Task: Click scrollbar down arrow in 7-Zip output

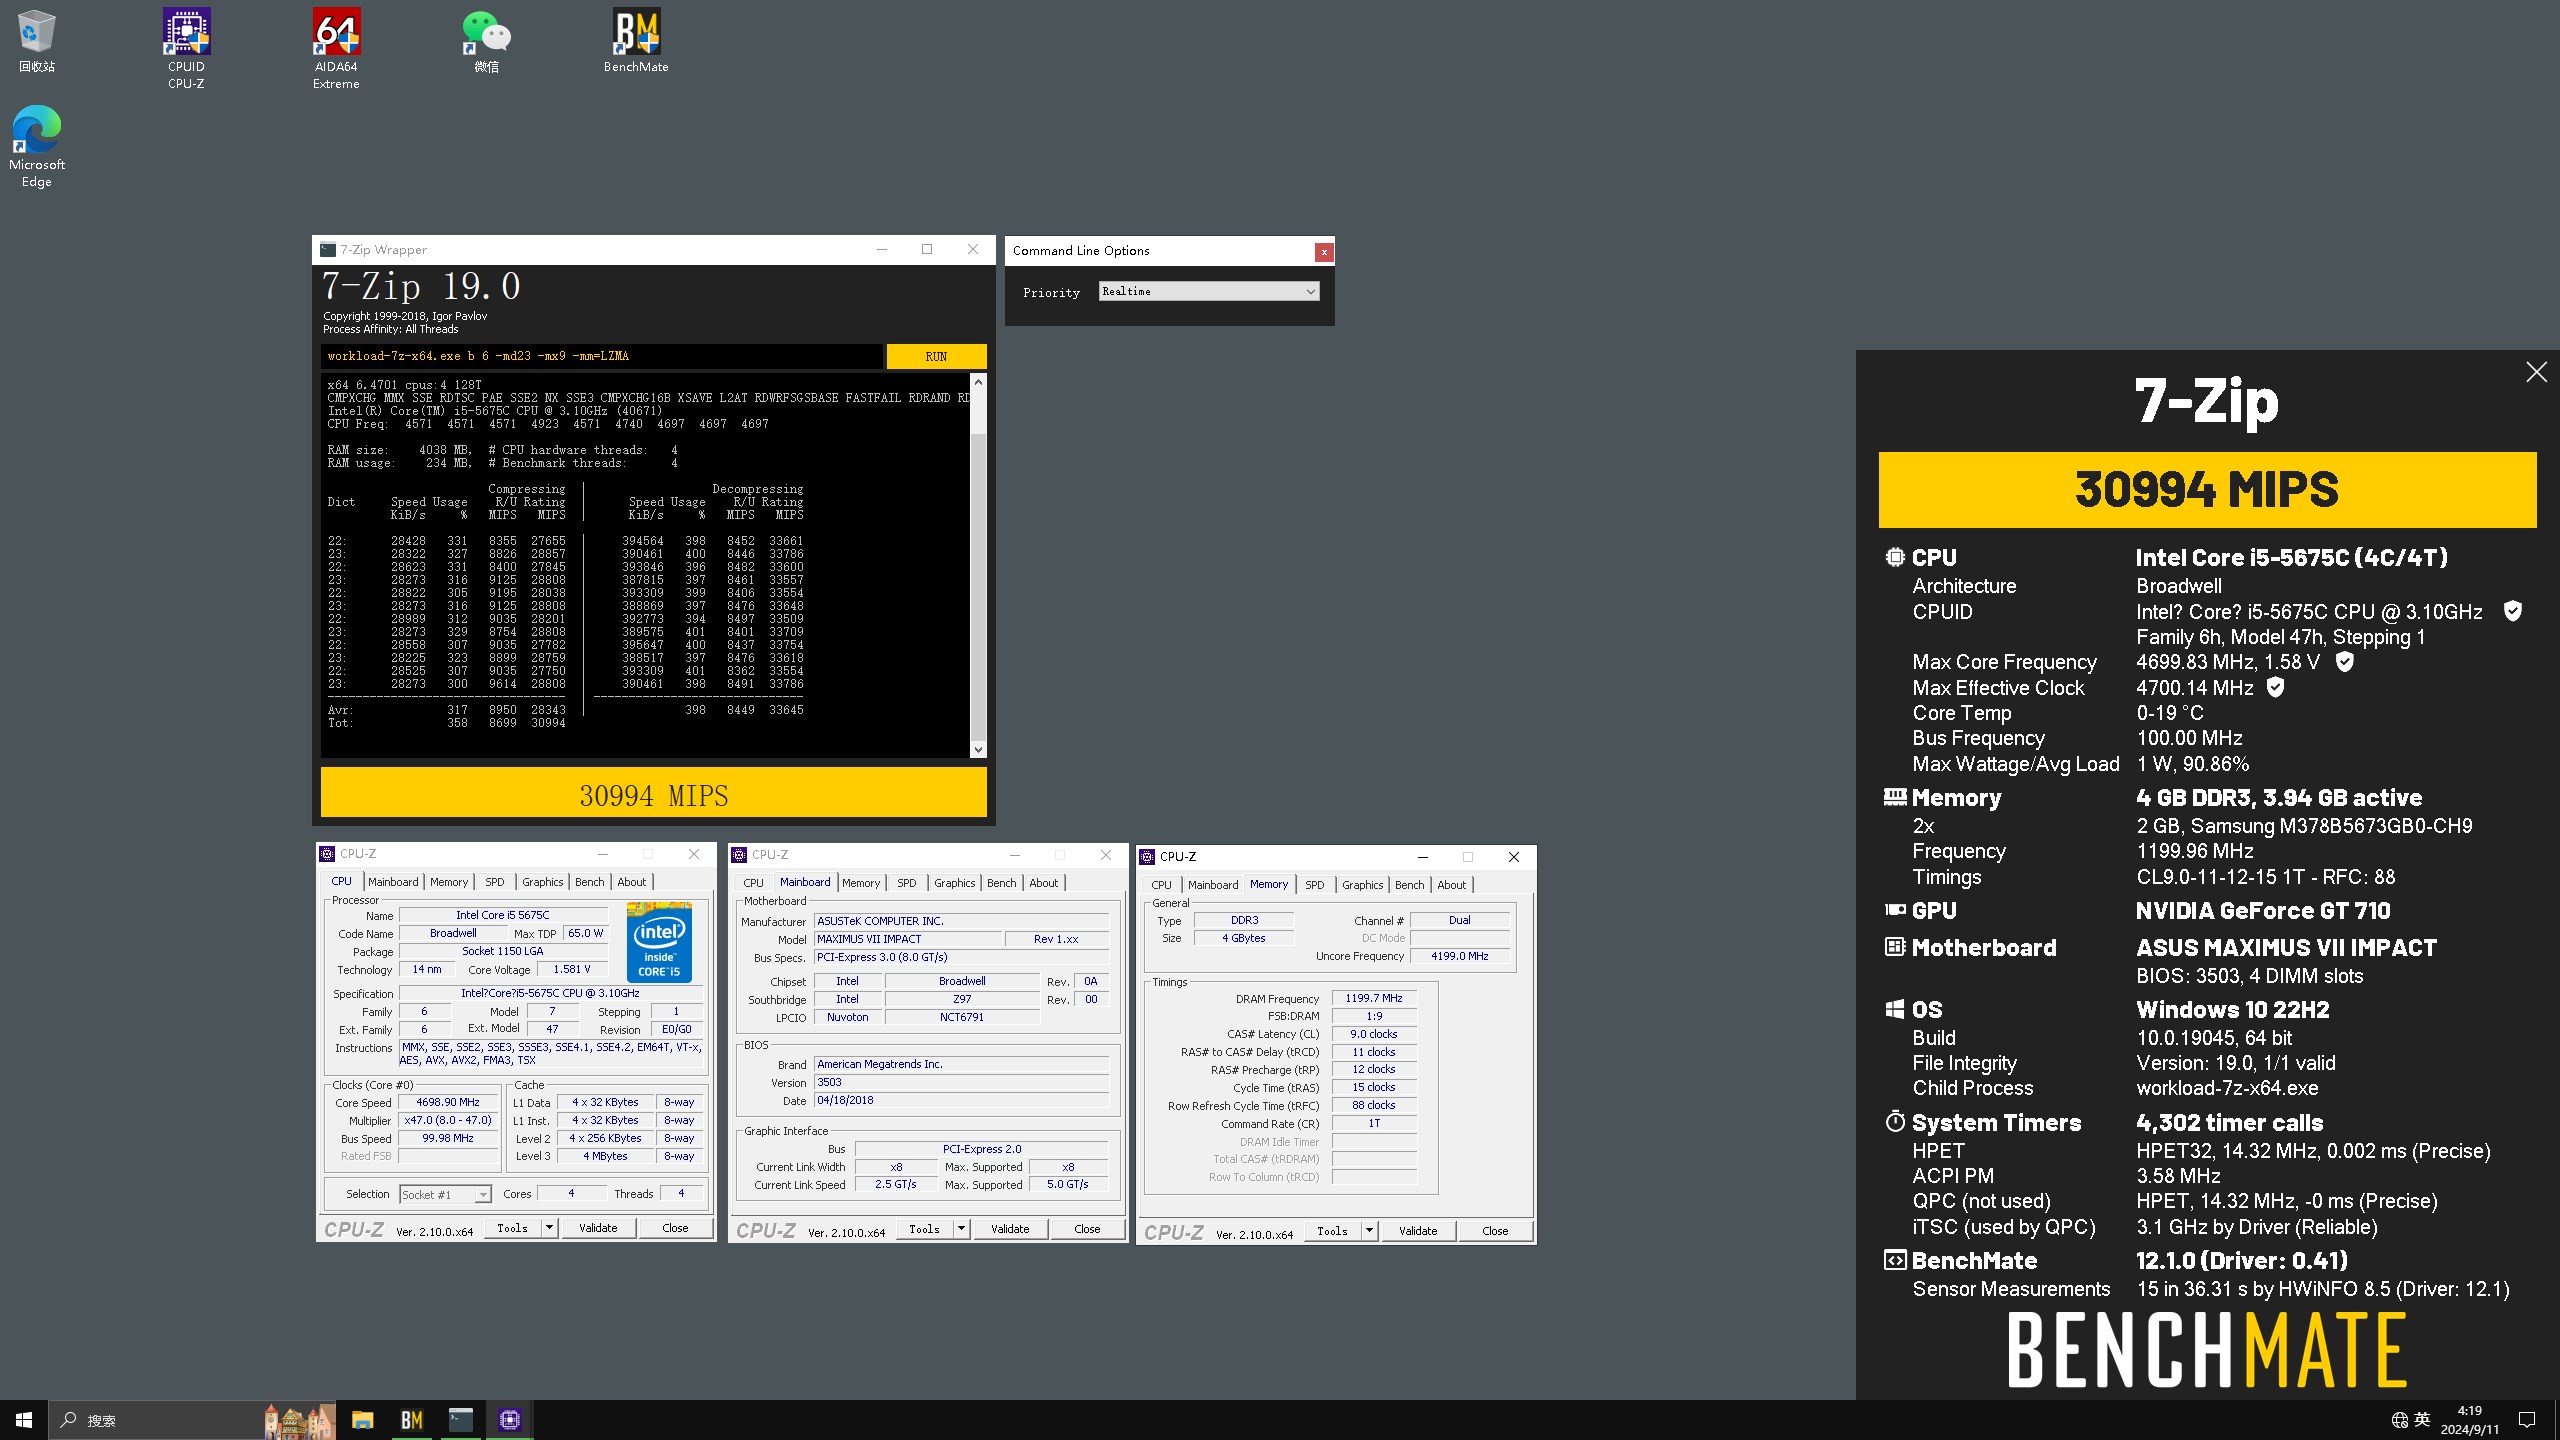Action: point(978,749)
